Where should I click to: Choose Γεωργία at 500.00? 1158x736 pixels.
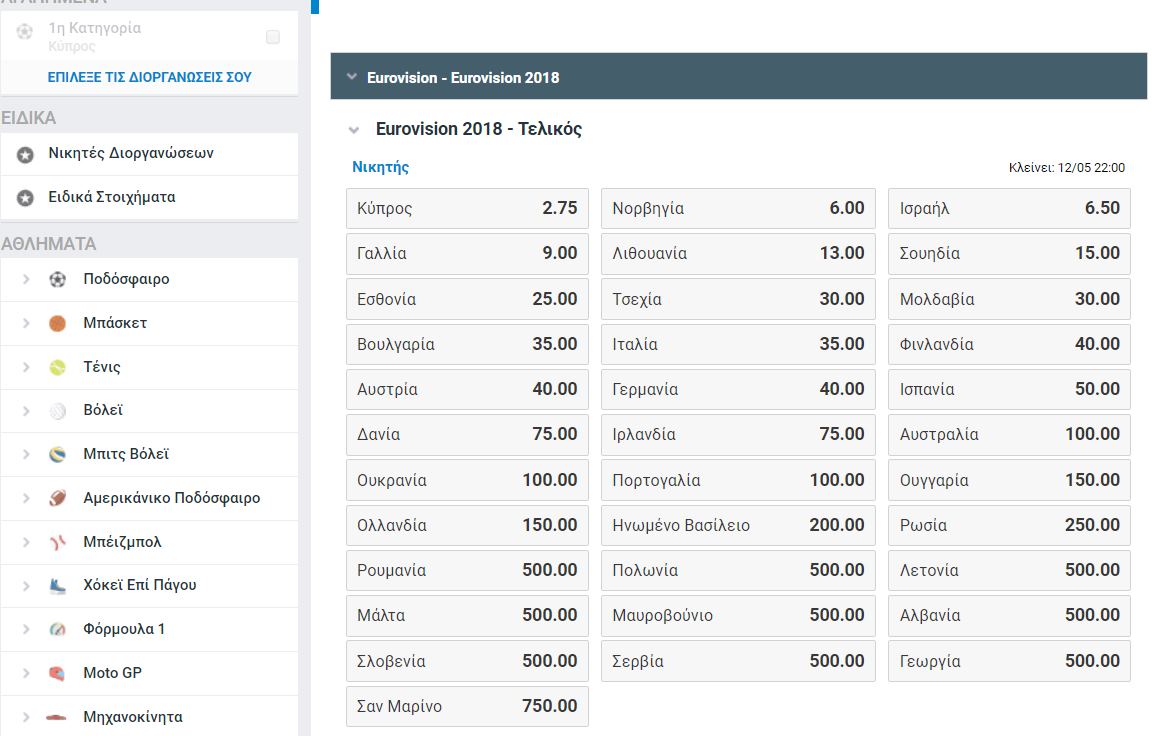pos(1009,661)
